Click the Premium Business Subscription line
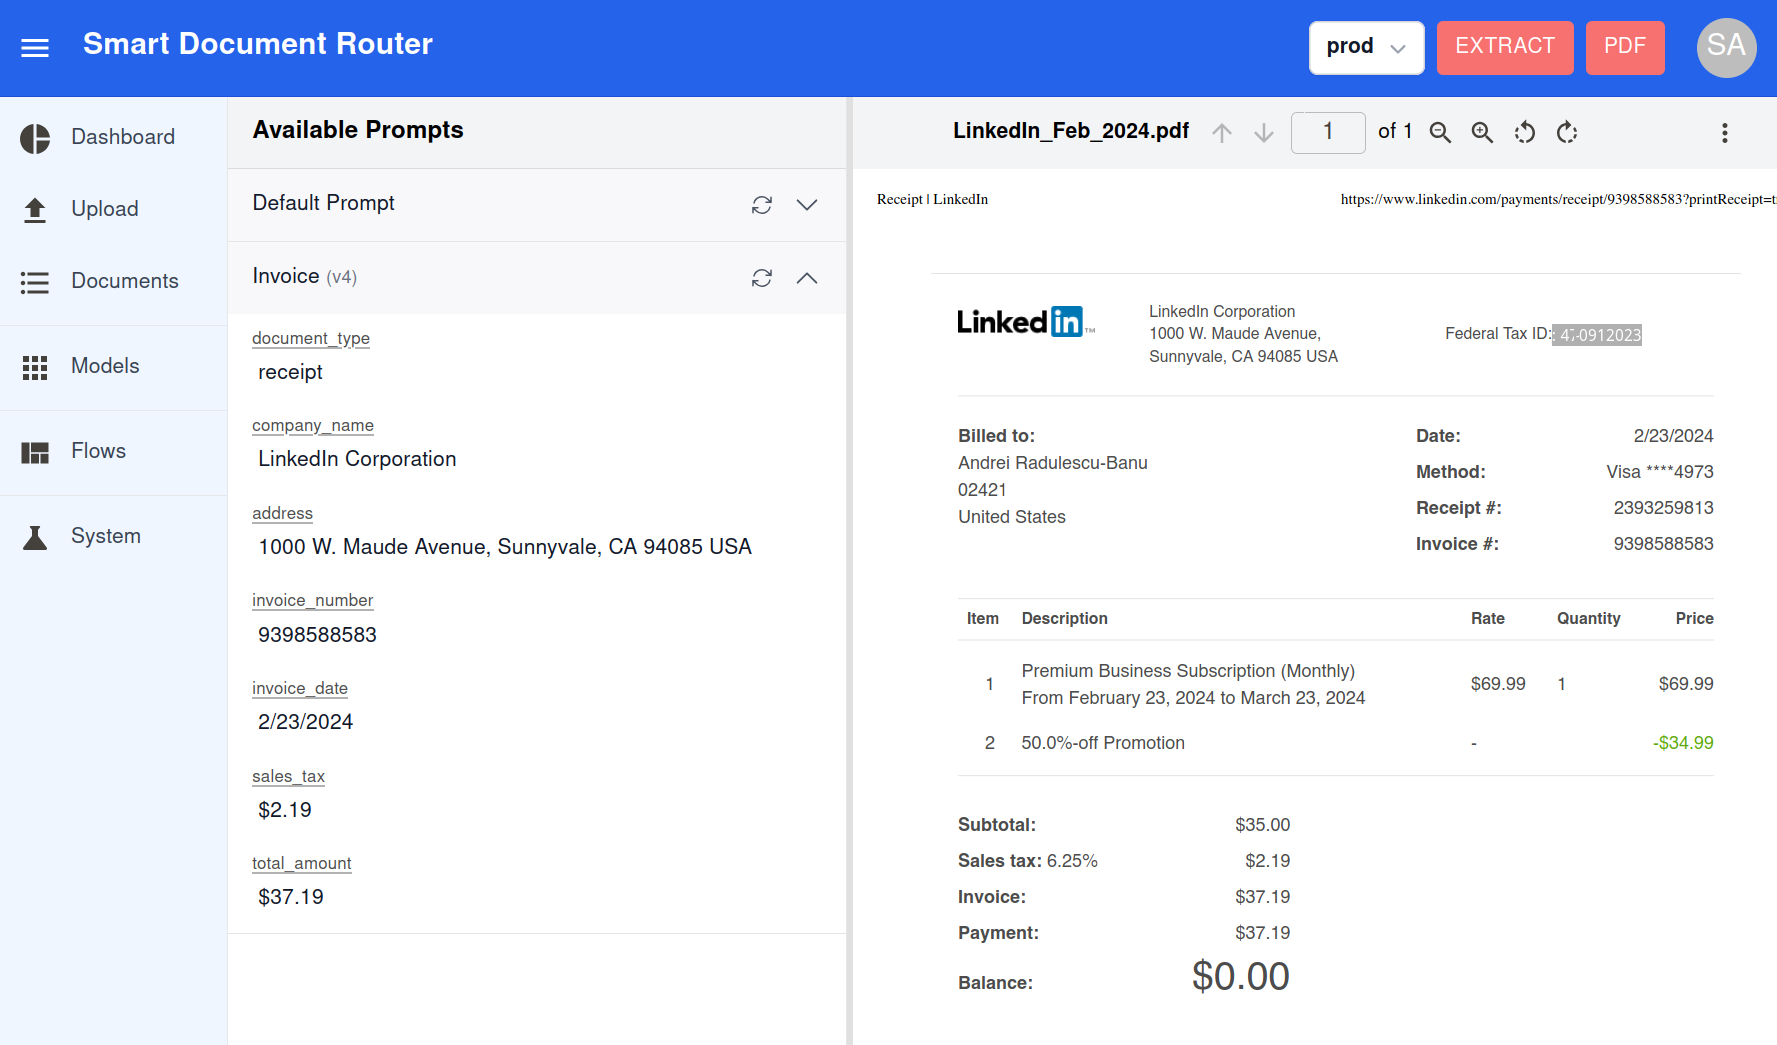1777x1045 pixels. (1188, 671)
